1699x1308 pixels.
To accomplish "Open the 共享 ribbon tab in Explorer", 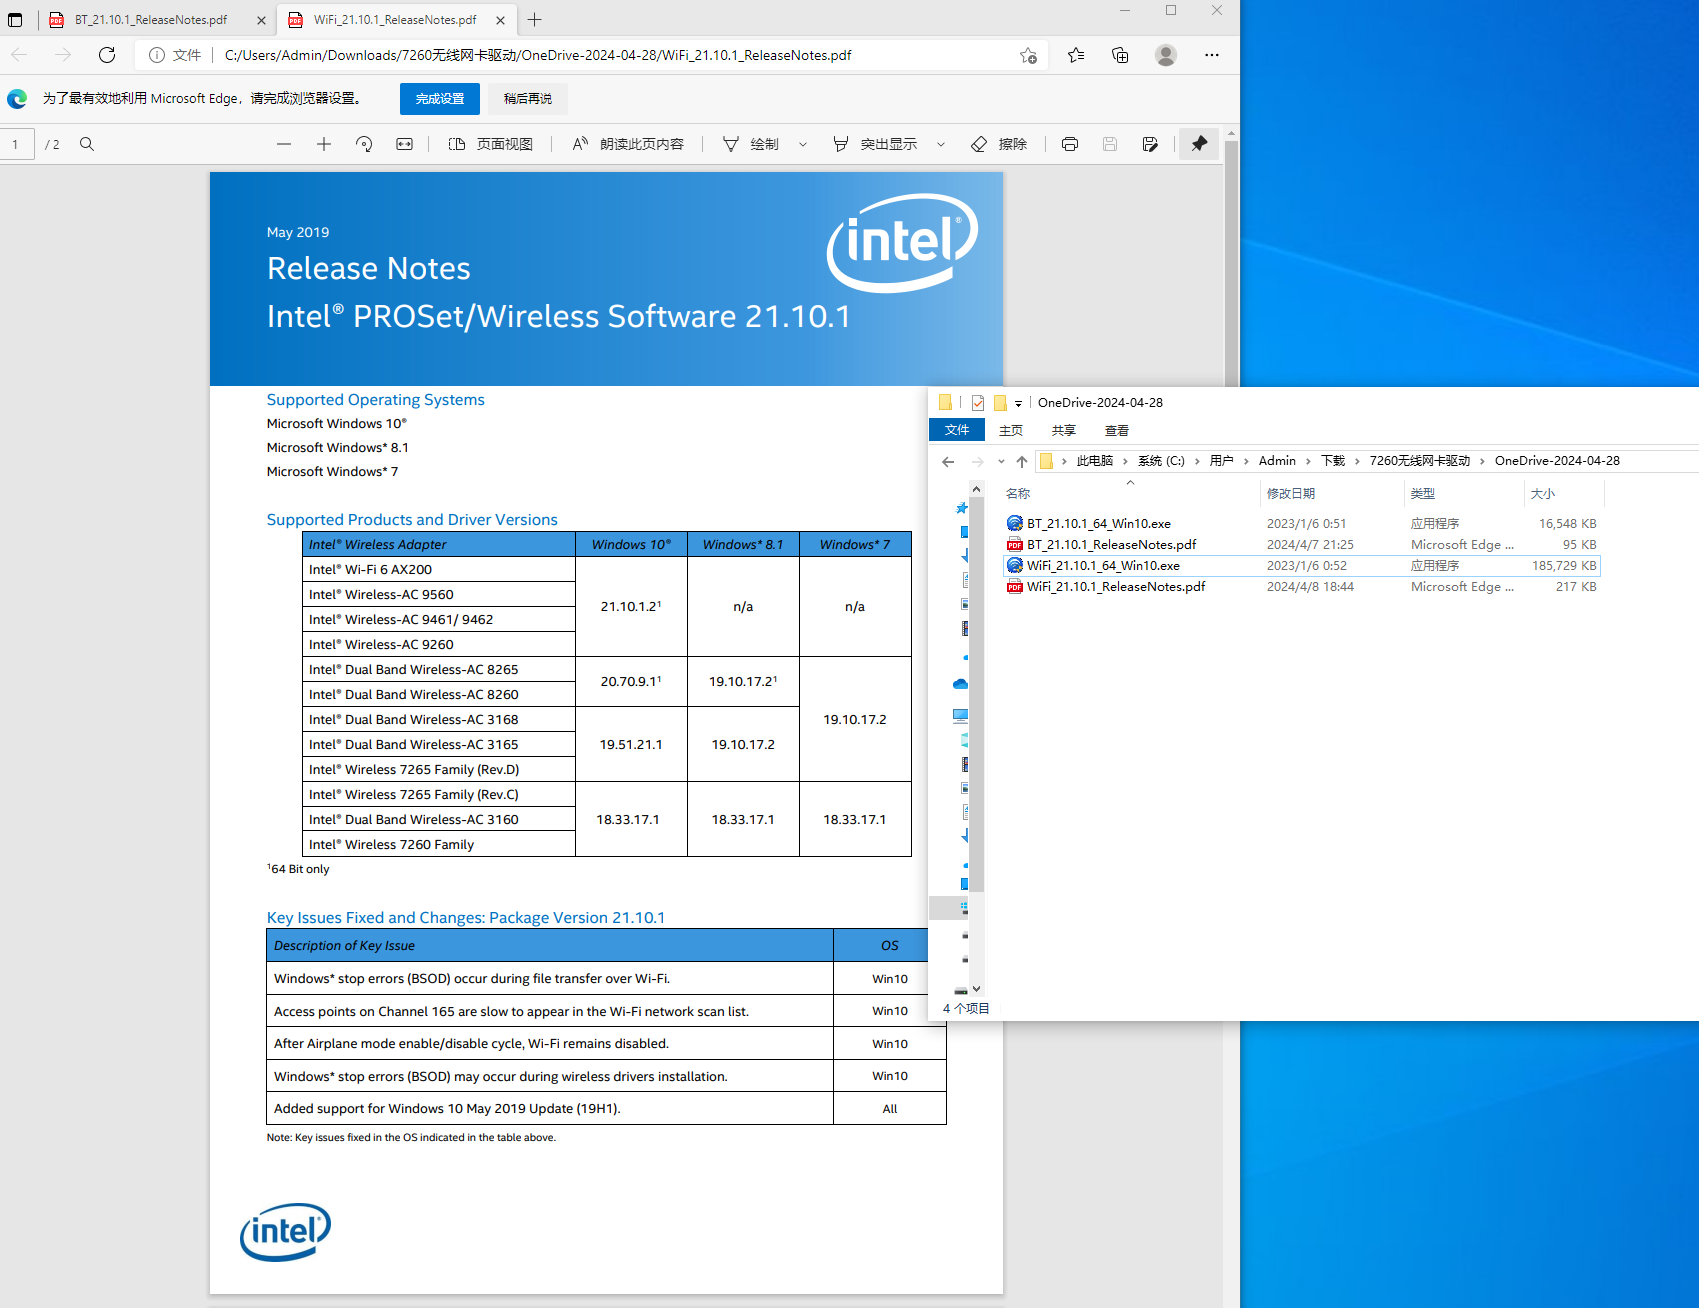I will [1064, 430].
